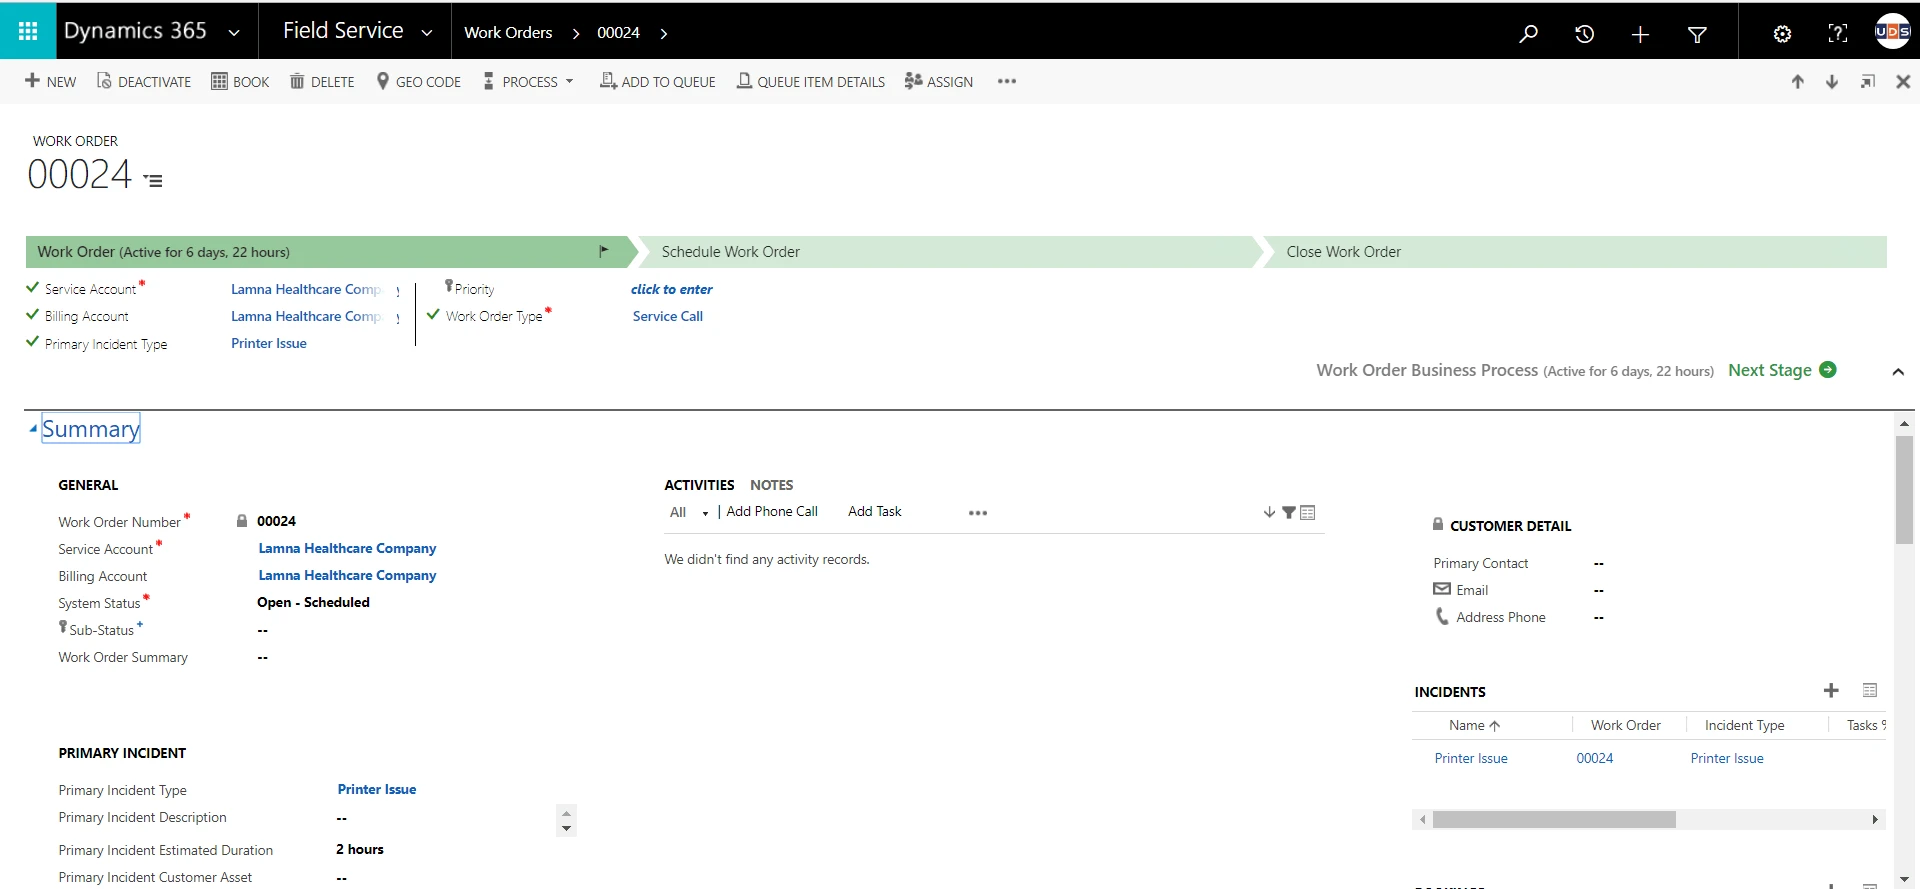Open recent items history icon
The image size is (1922, 889).
(1584, 34)
